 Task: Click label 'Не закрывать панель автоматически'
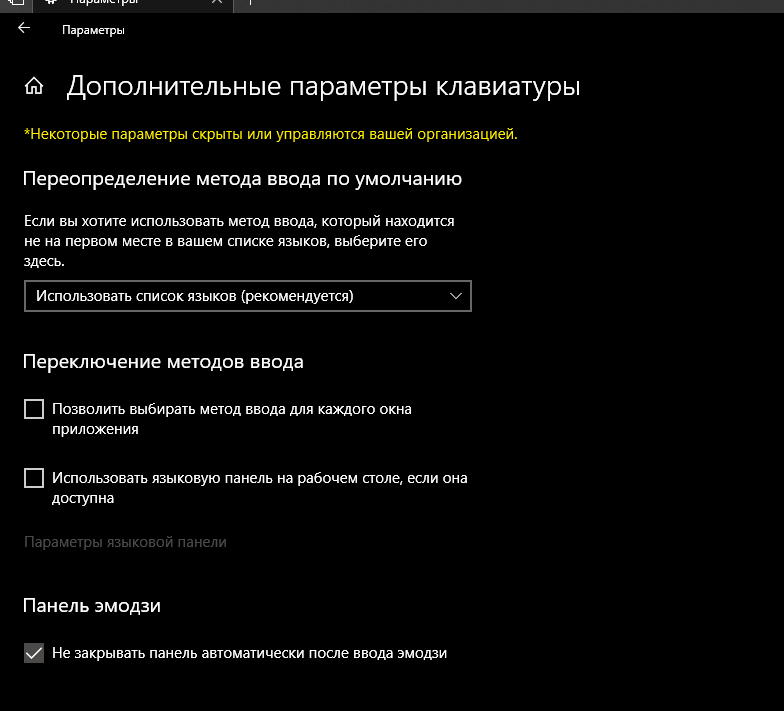point(250,653)
